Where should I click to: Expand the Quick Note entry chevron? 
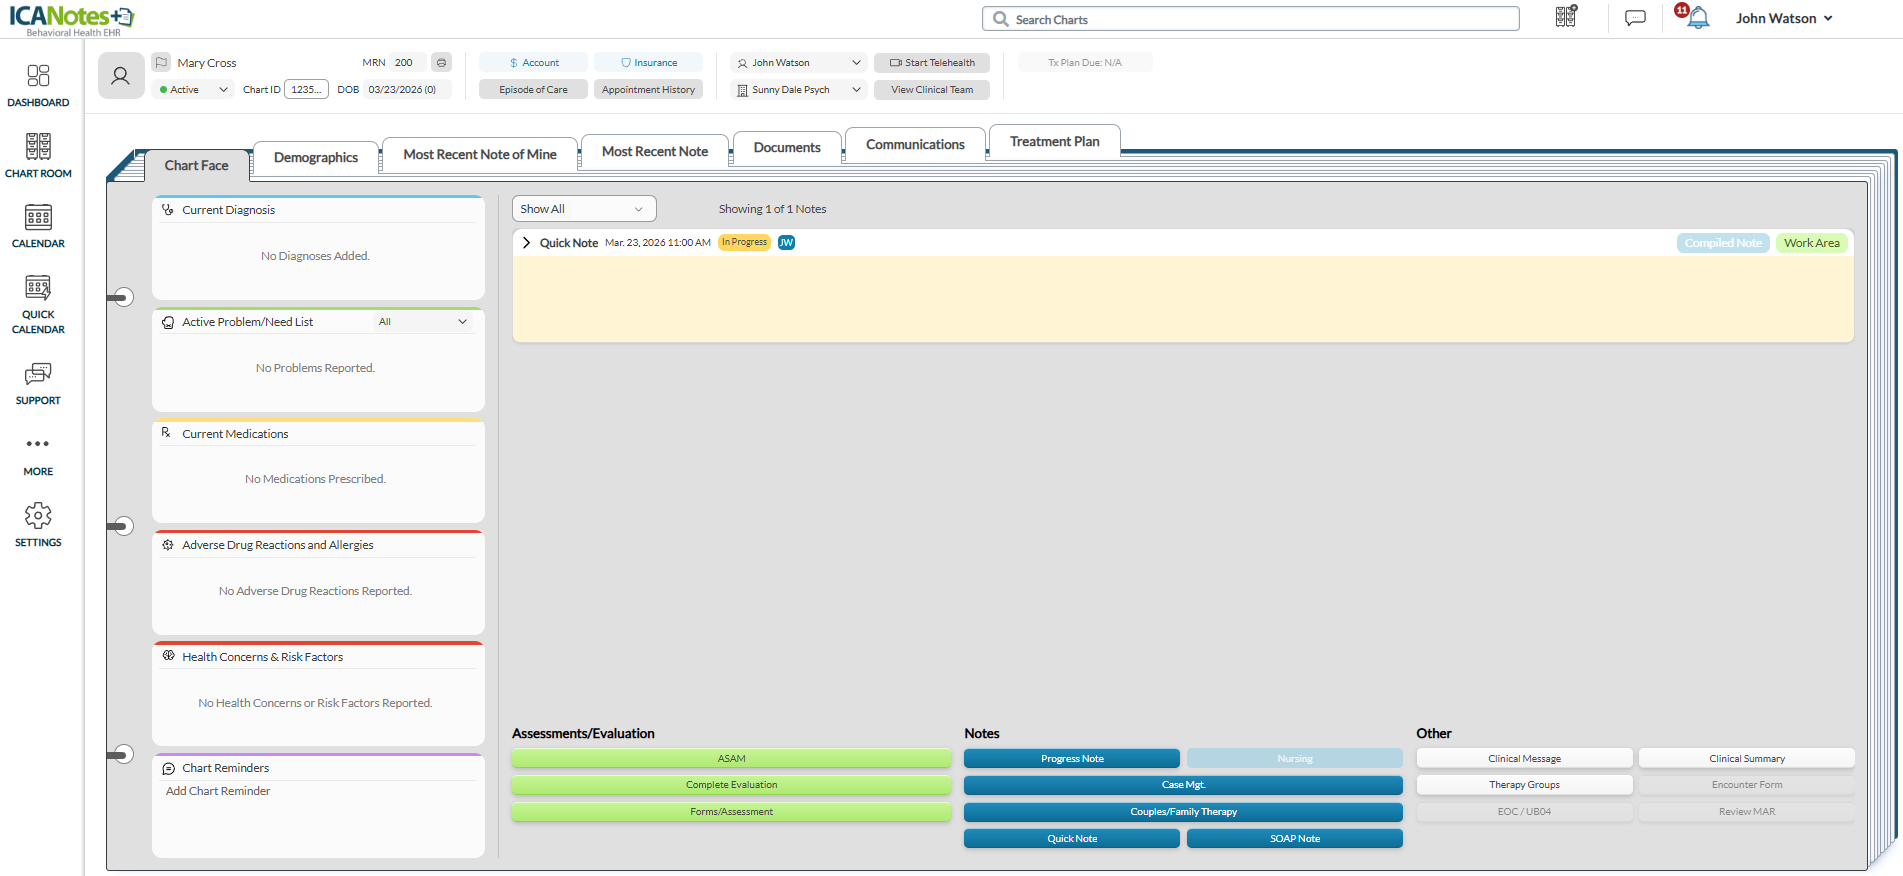pos(527,243)
